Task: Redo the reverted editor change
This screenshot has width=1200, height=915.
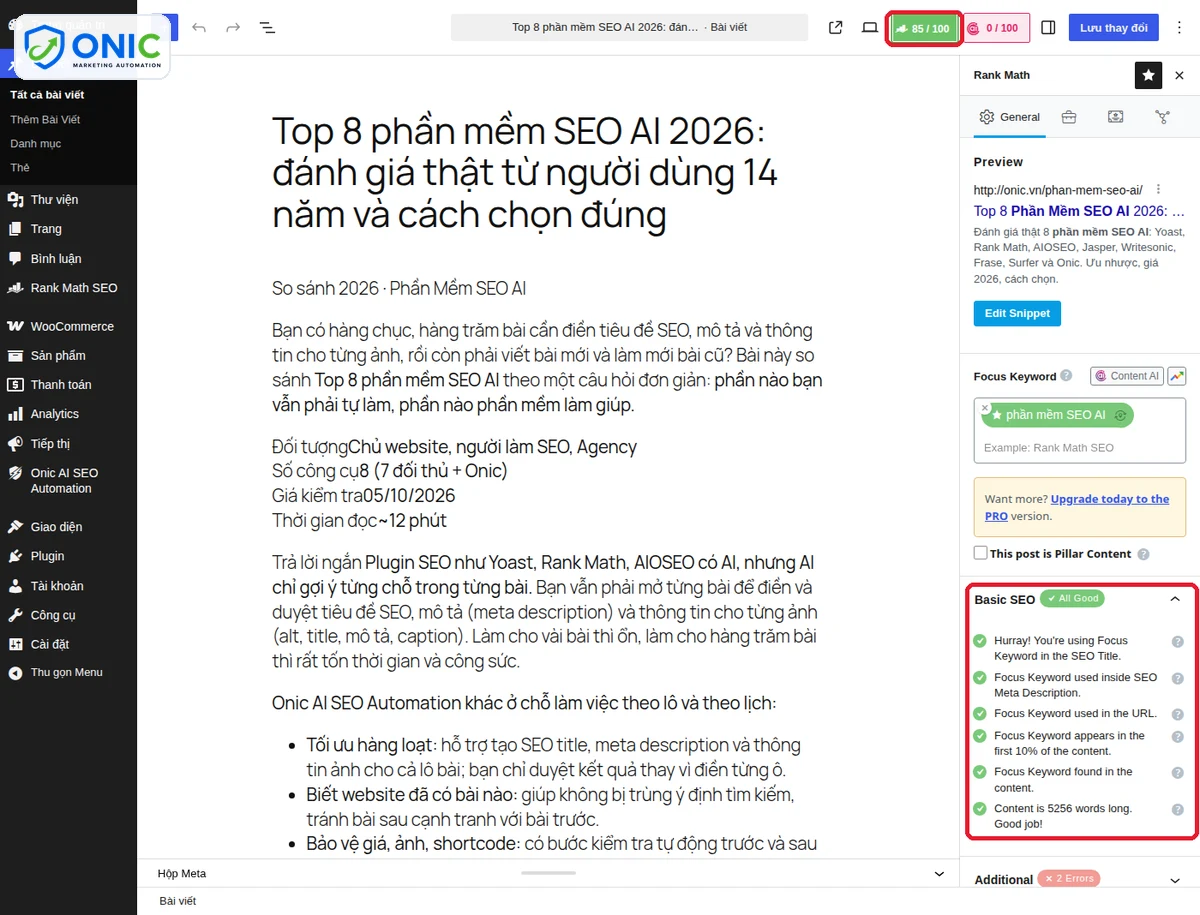Action: (x=233, y=28)
